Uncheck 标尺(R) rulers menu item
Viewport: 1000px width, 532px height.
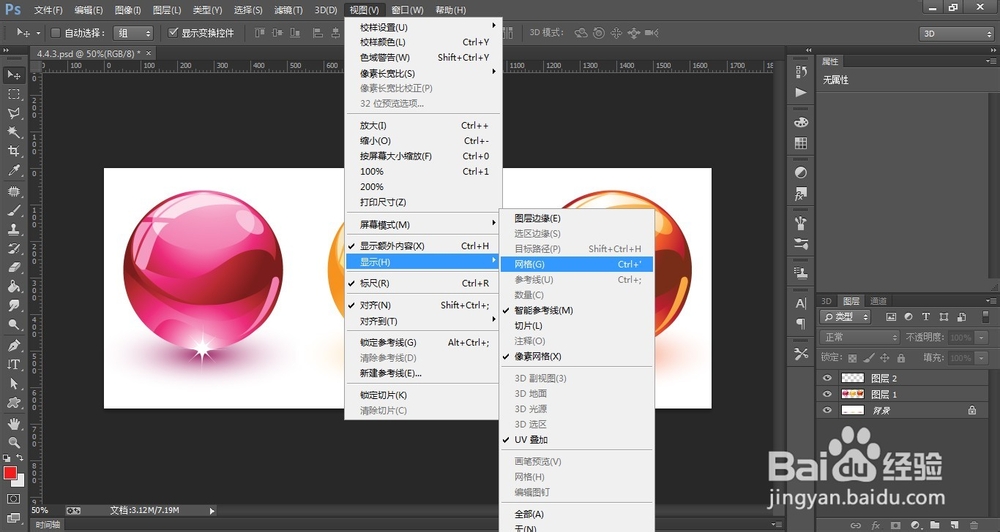tap(423, 283)
